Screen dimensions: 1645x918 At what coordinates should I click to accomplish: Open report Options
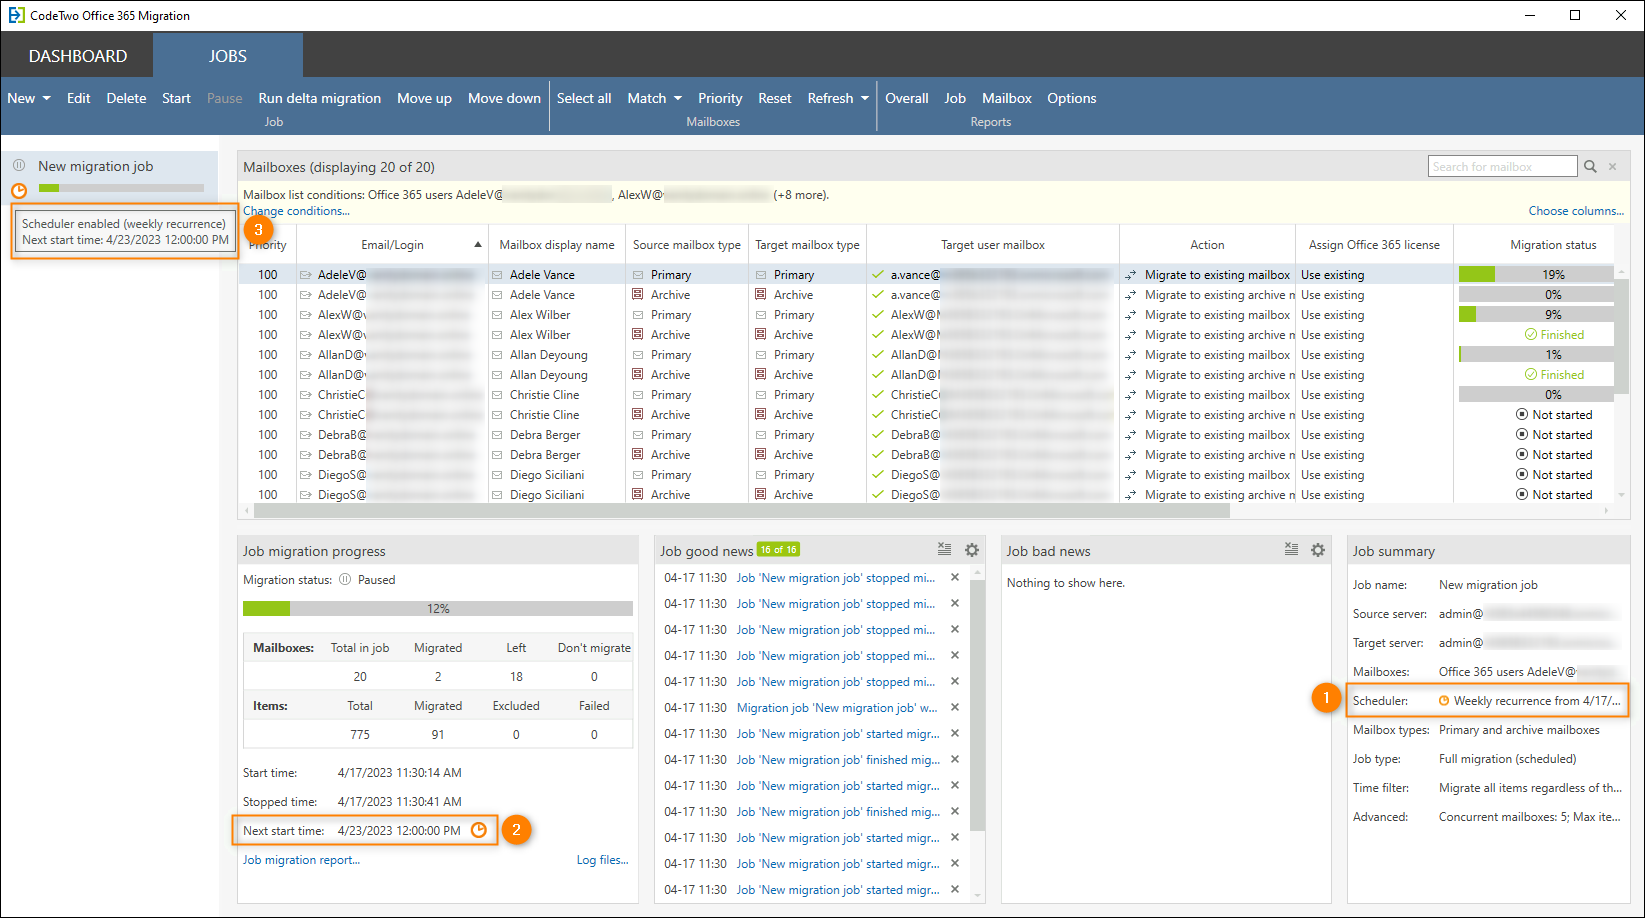(x=1072, y=98)
